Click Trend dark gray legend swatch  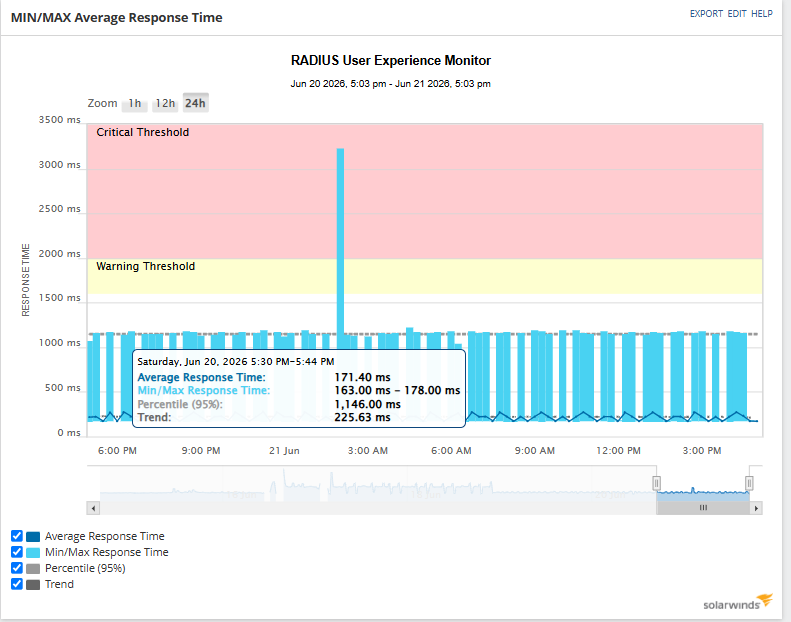pos(33,585)
